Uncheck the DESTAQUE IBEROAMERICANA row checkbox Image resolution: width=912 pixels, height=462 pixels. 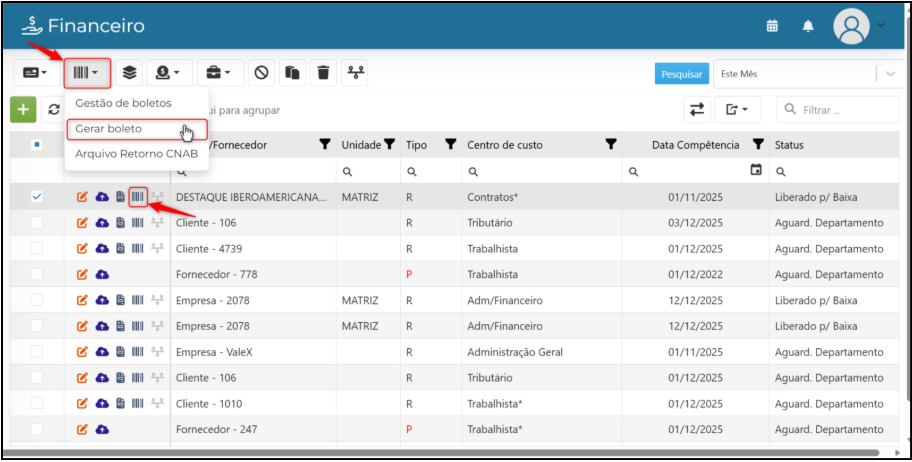37,197
